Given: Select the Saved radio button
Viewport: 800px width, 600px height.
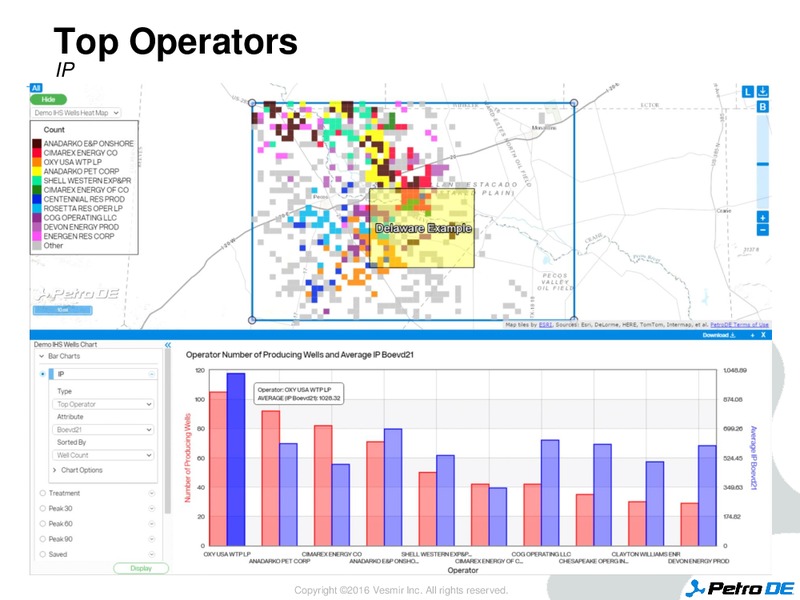Looking at the screenshot, I should [42, 554].
